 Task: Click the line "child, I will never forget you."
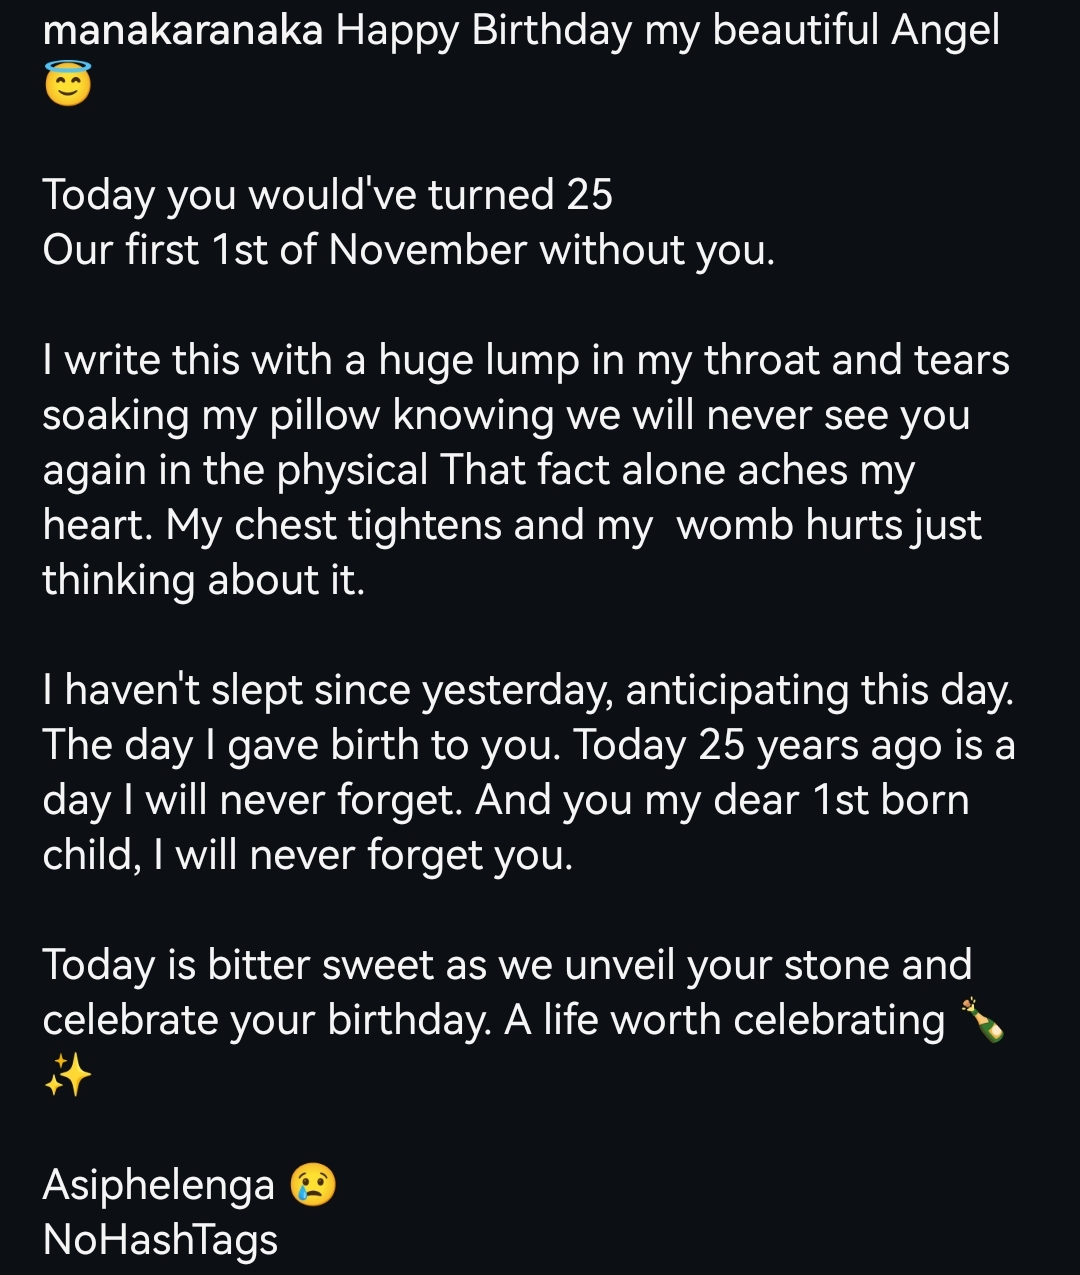307,855
